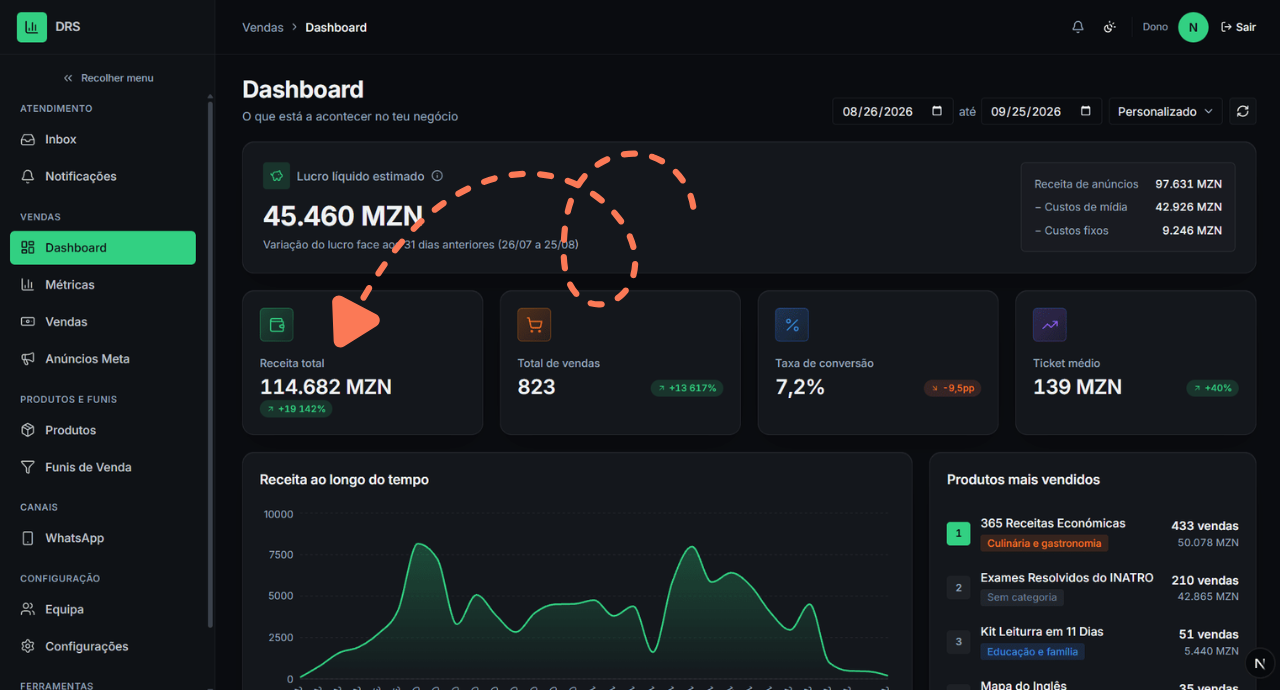This screenshot has width=1280, height=690.
Task: Click the refresh data button
Action: tap(1243, 111)
